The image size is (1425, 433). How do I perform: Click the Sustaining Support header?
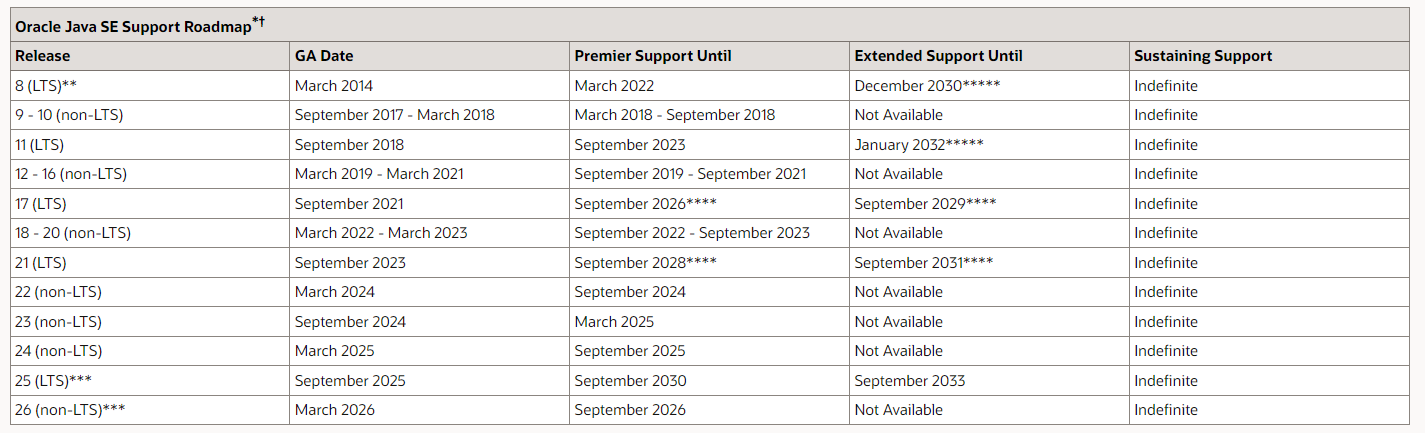[1203, 56]
